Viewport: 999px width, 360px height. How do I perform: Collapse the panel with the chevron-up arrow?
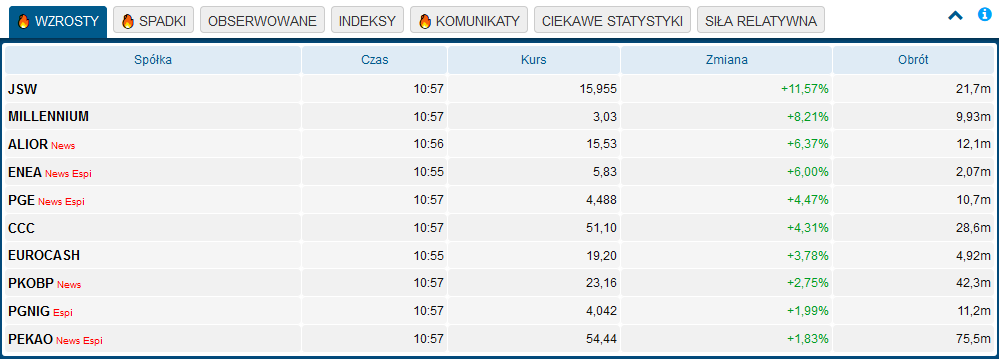pos(955,16)
